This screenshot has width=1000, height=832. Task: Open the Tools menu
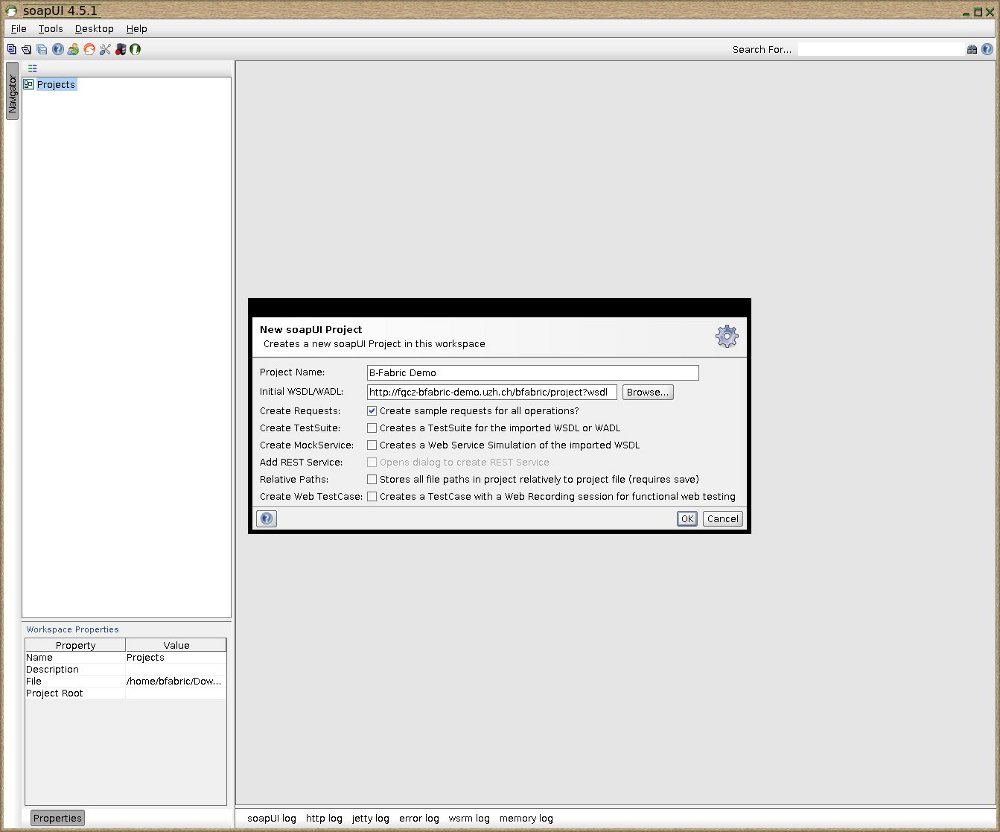50,29
